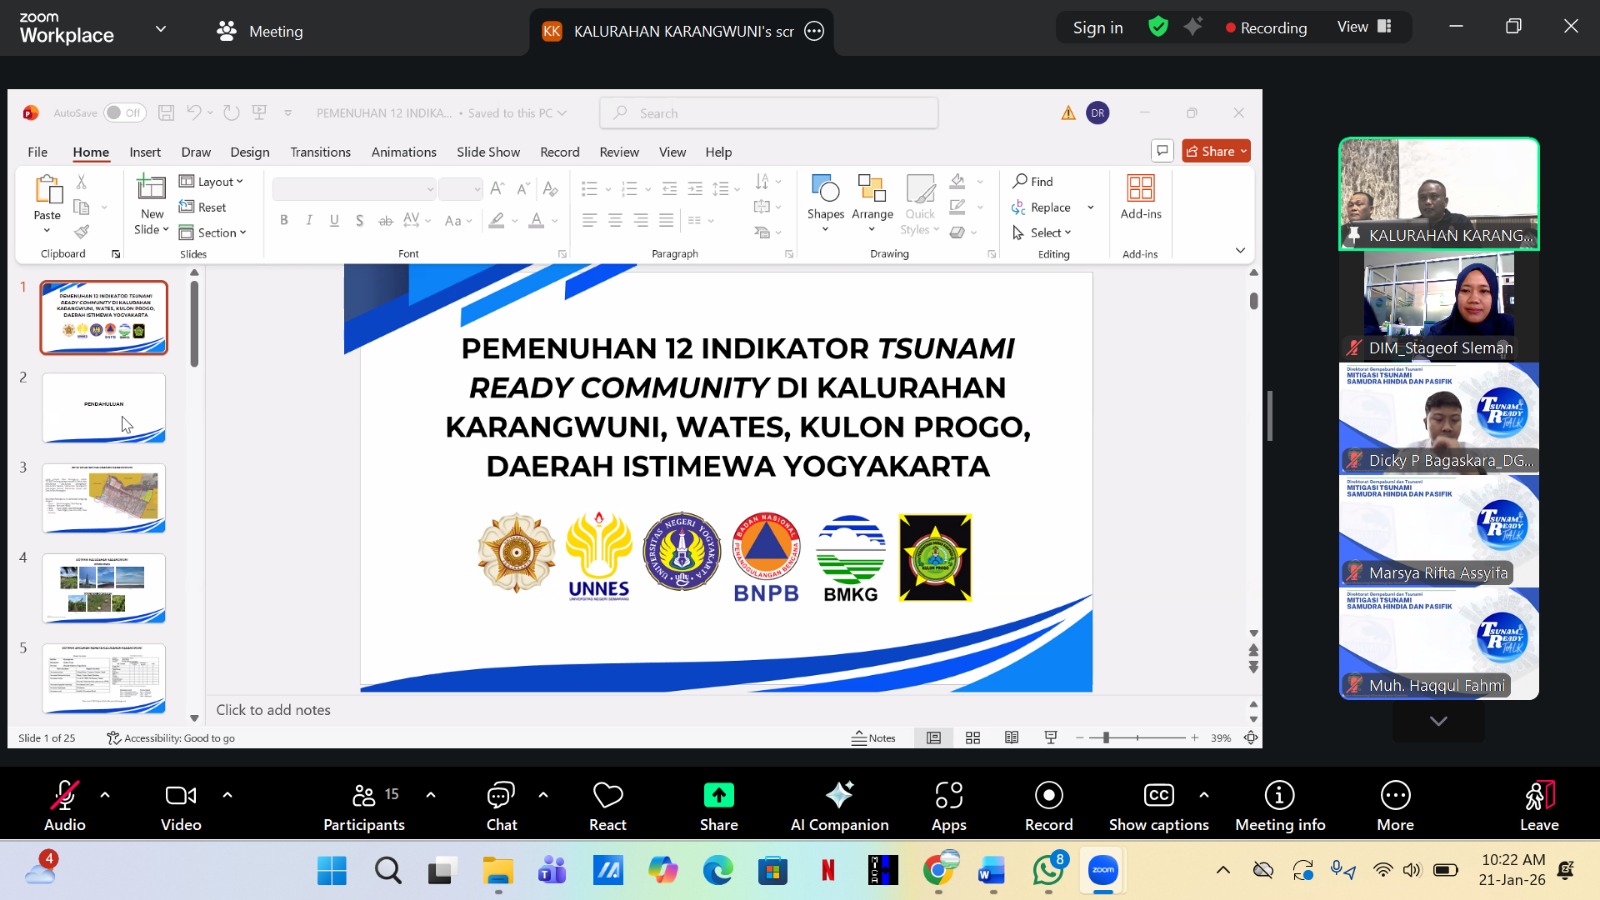Unmute the Audio microphone
The height and width of the screenshot is (900, 1600).
tap(65, 796)
